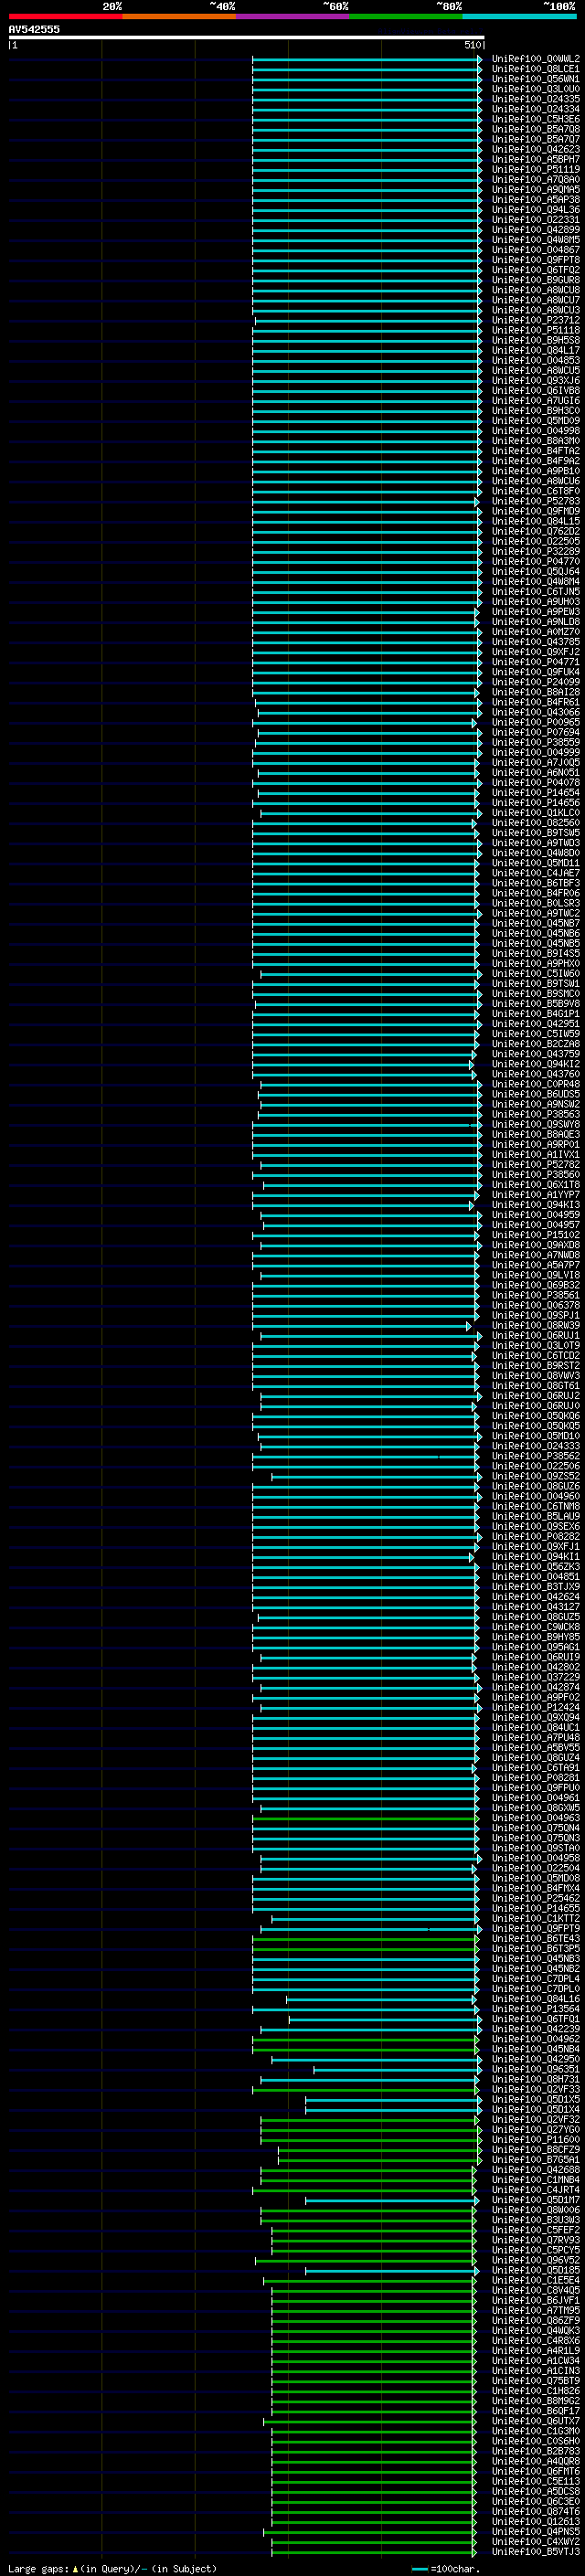Viewport: 585px width, 2576px height.
Task: Select the UniRef100_P23712 label
Action: 535,320
